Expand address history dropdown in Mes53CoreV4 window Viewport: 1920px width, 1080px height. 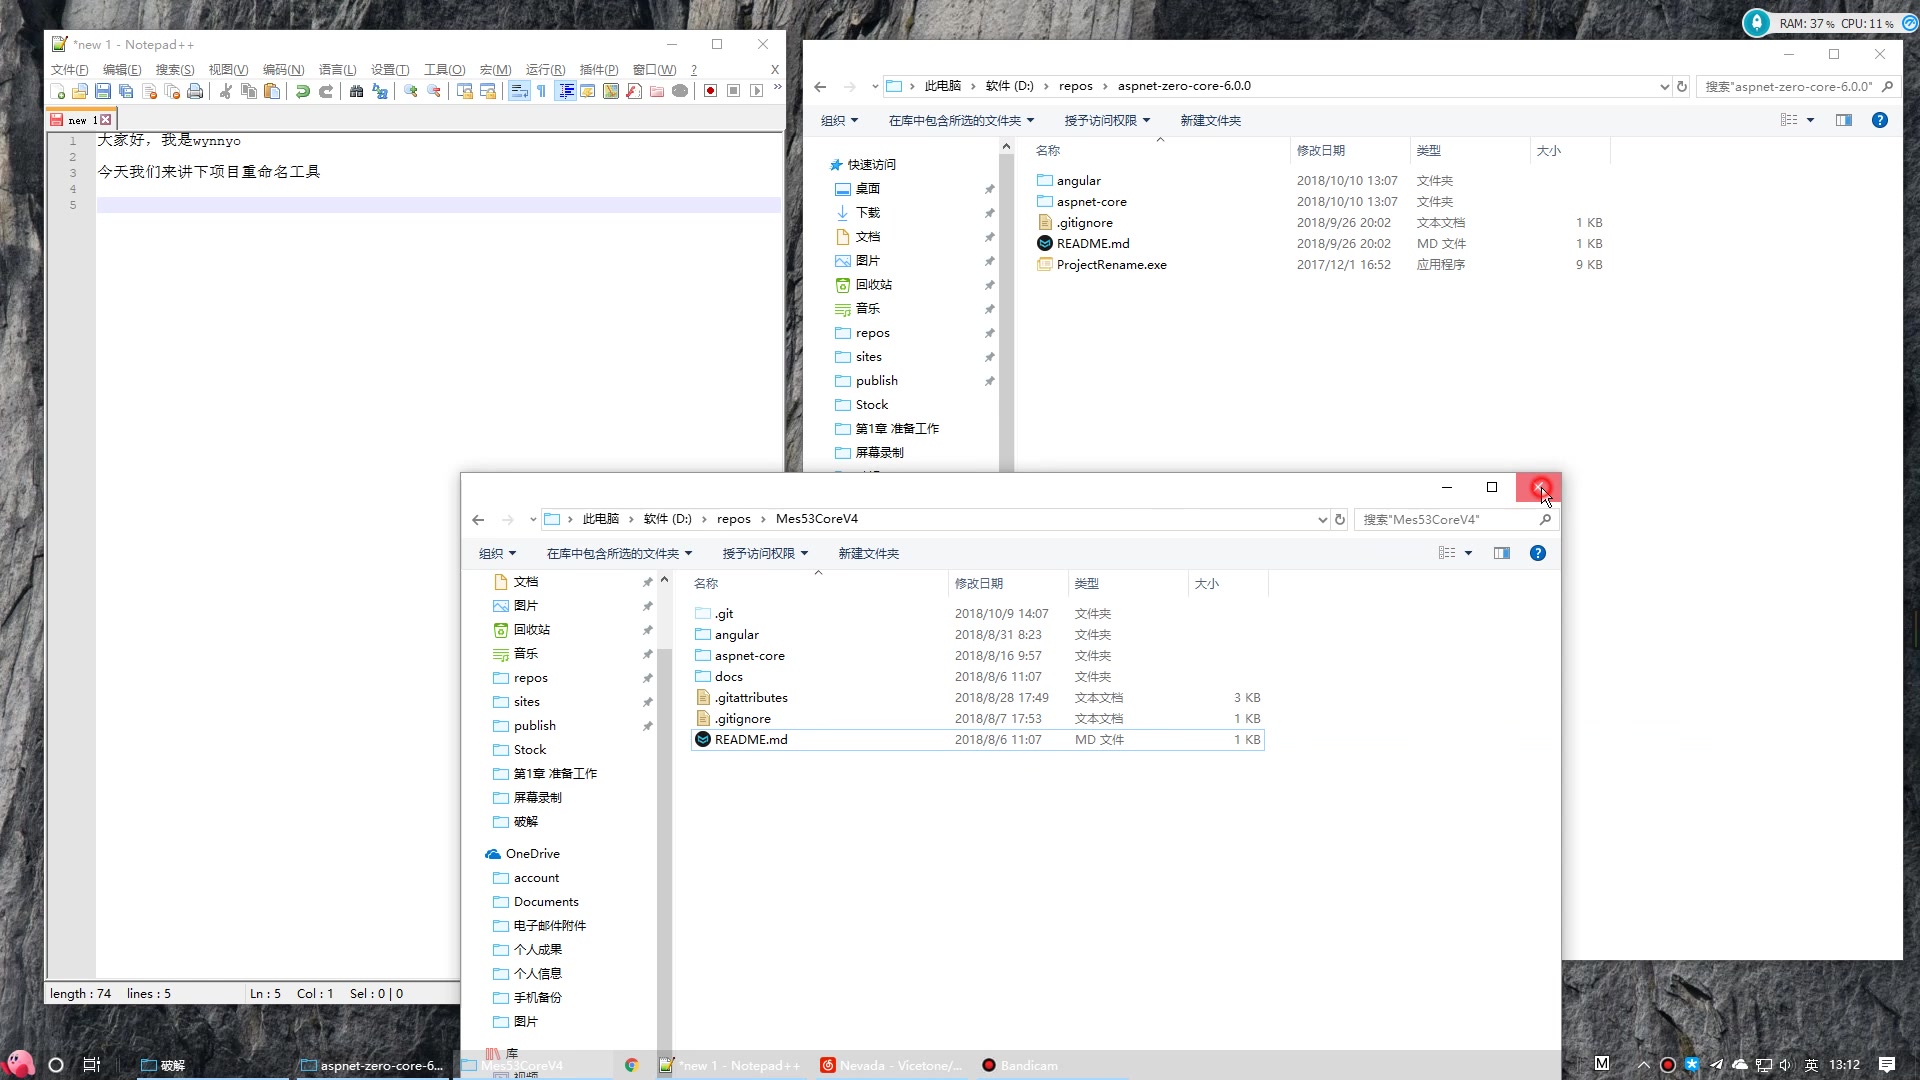pos(1322,519)
